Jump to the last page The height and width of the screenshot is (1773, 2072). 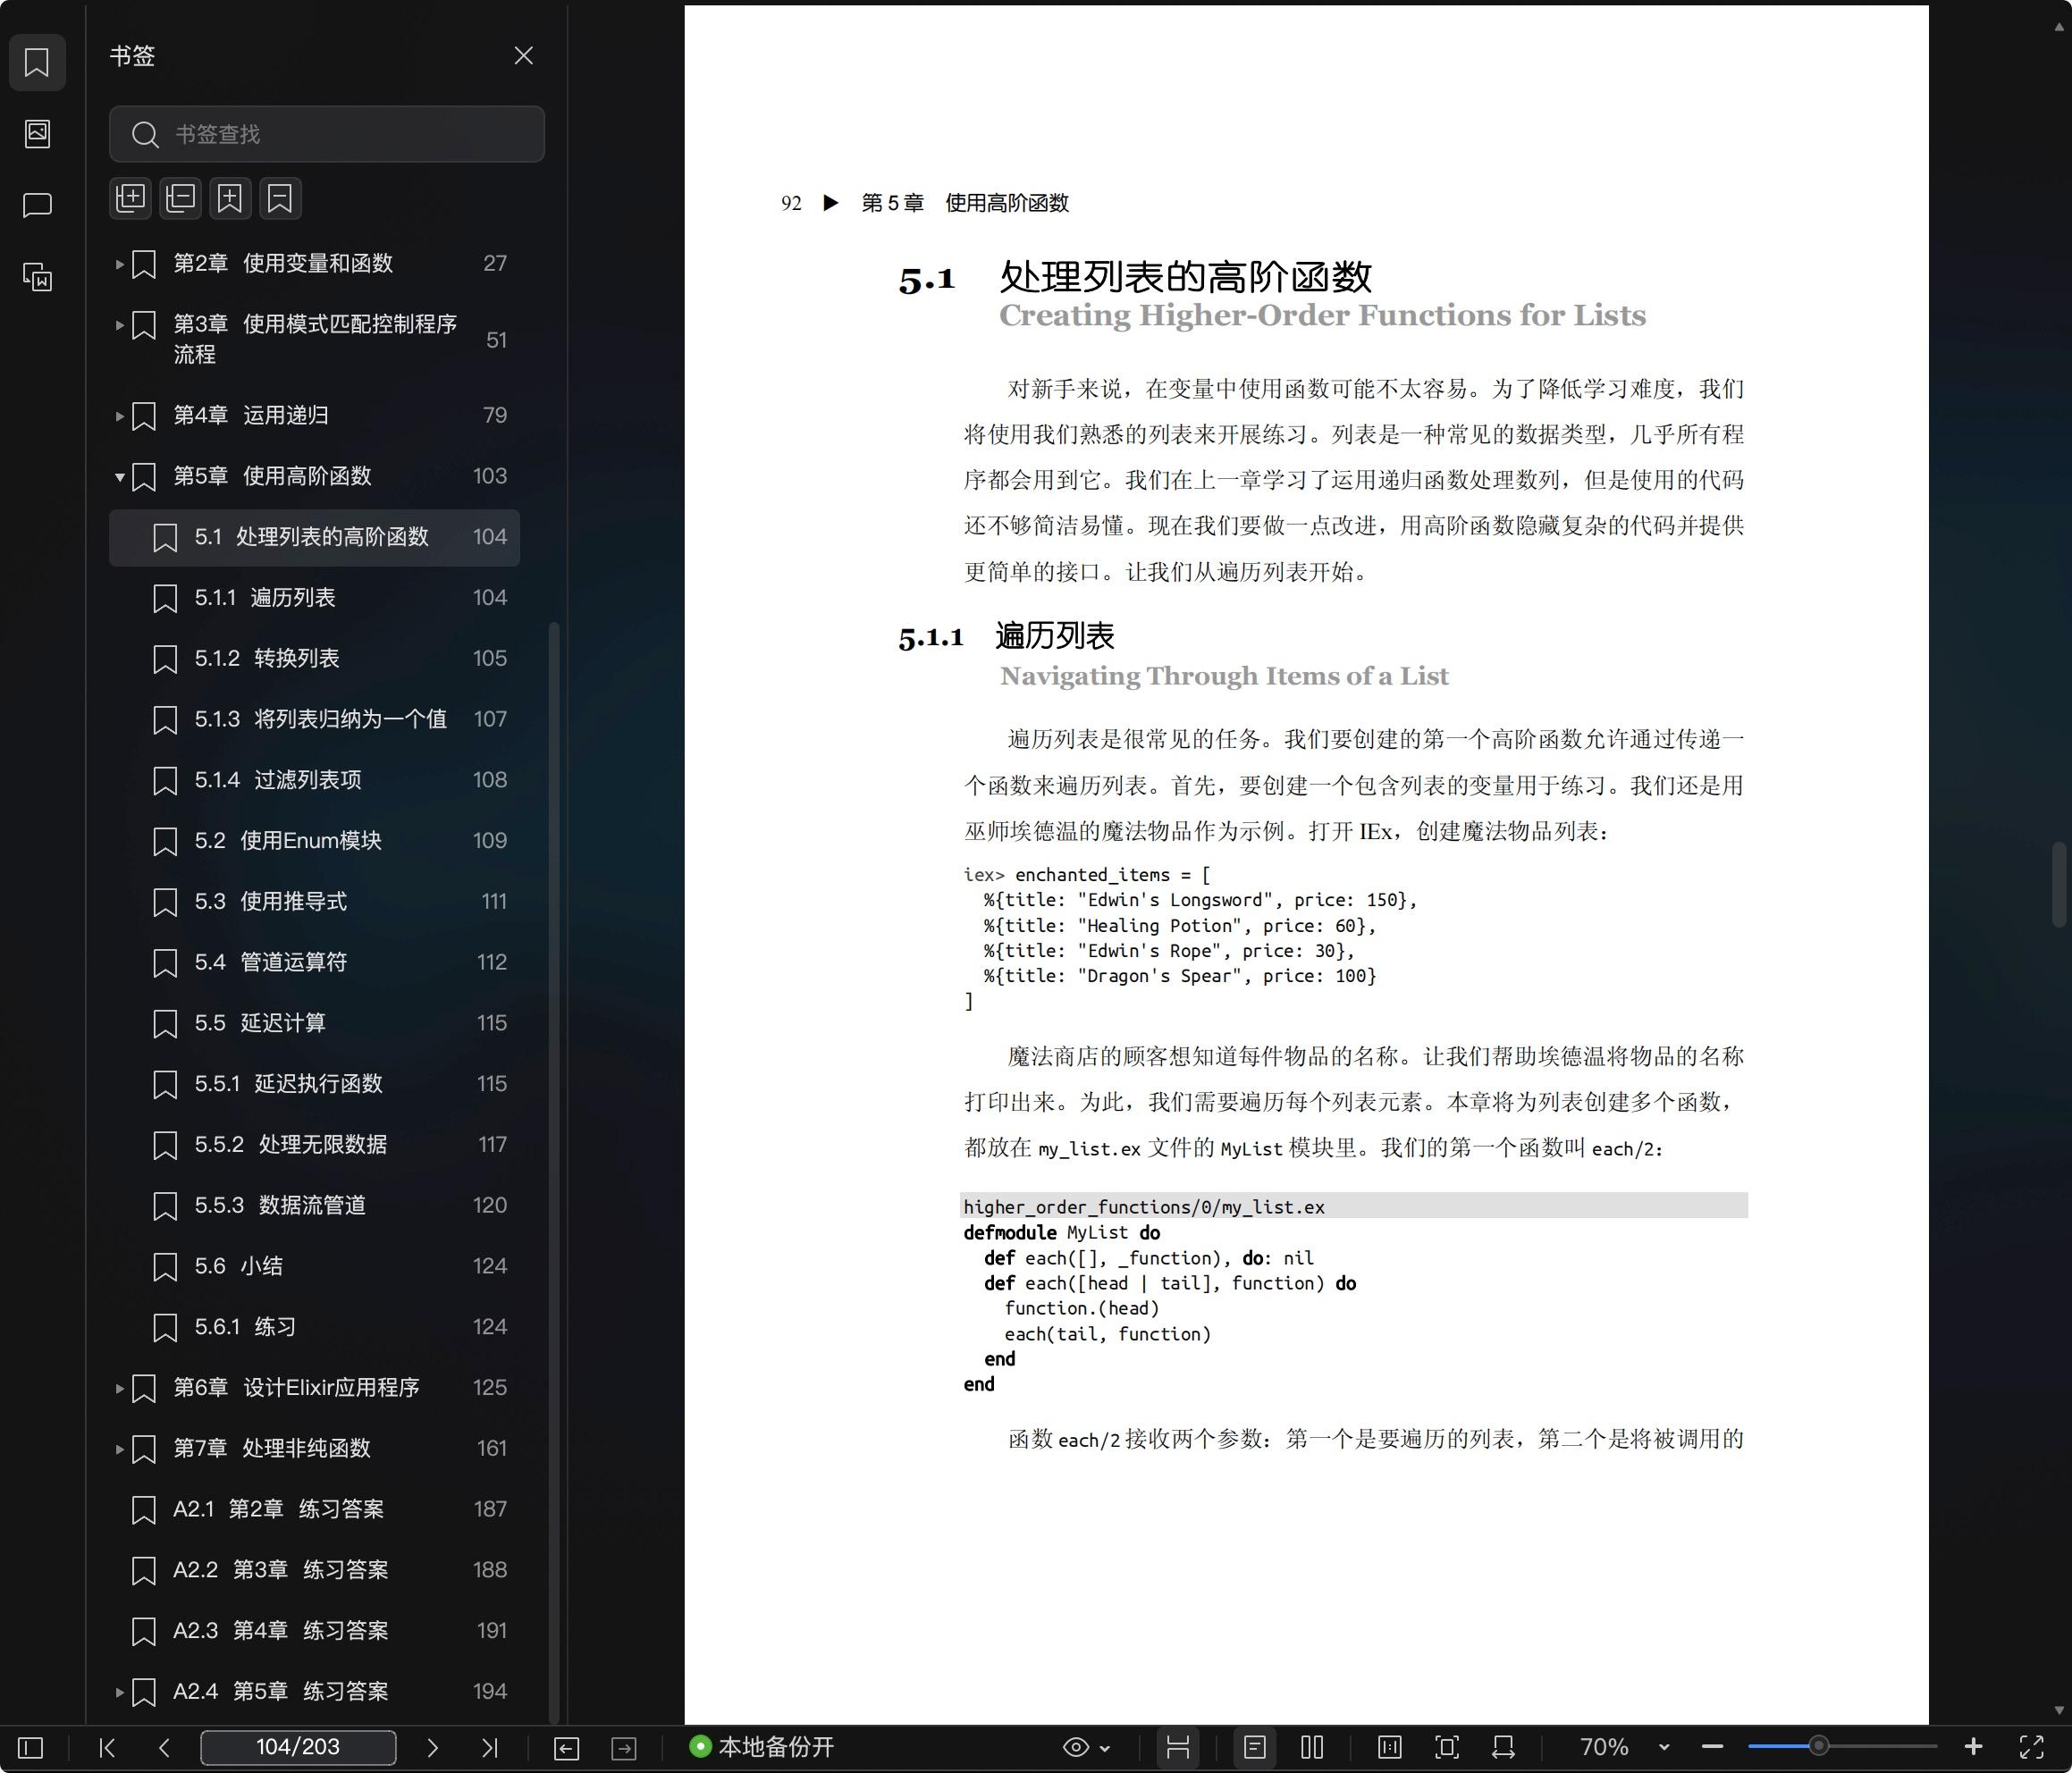pos(489,1748)
